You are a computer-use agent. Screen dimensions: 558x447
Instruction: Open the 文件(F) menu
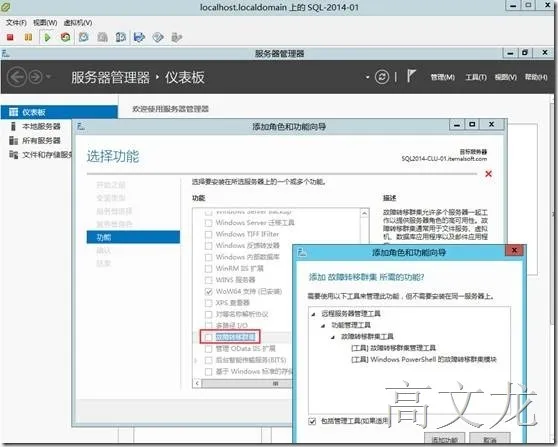[x=16, y=22]
